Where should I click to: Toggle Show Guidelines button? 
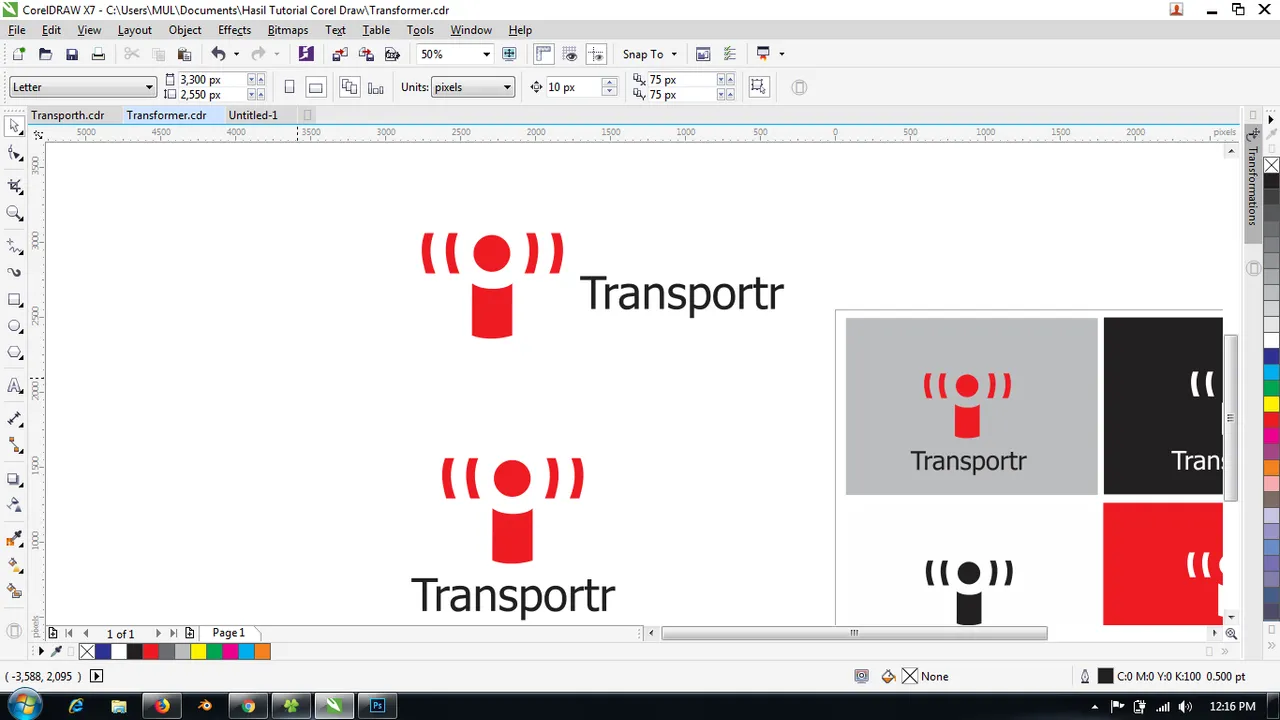pyautogui.click(x=596, y=54)
